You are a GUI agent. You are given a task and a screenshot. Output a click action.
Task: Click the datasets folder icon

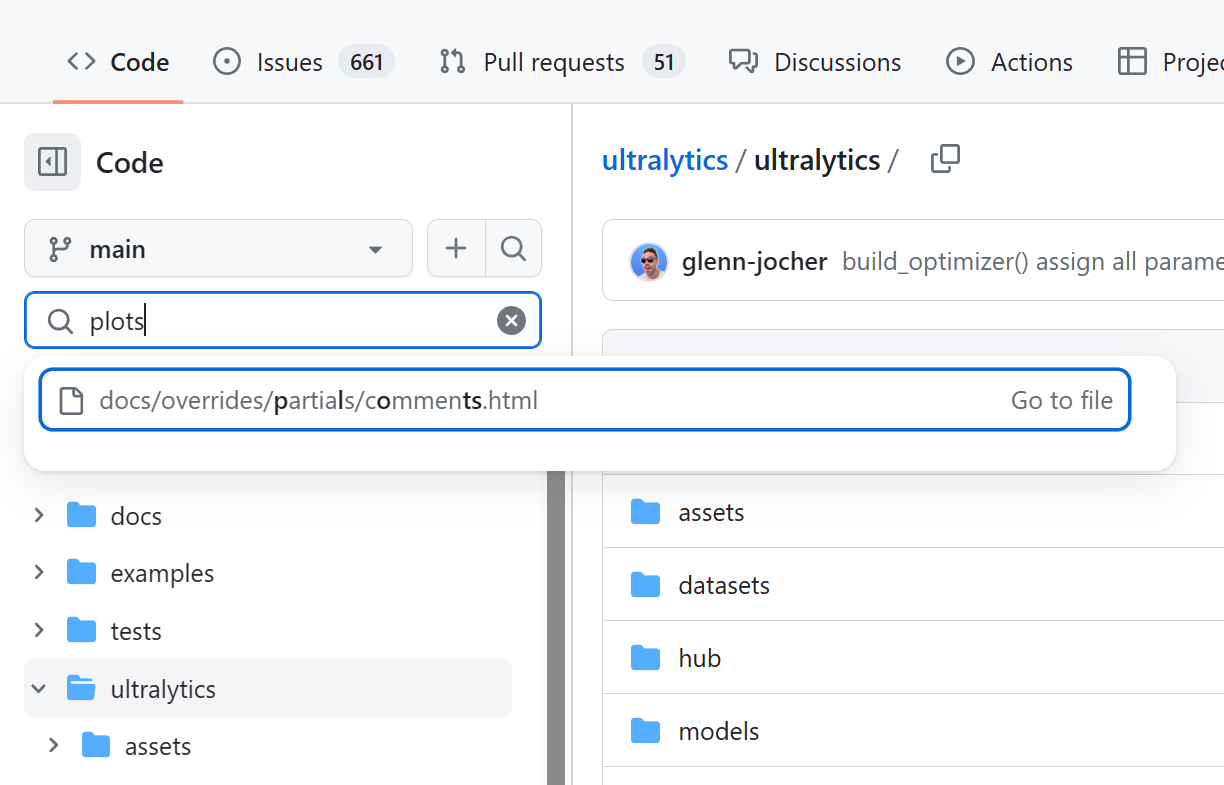pos(646,585)
